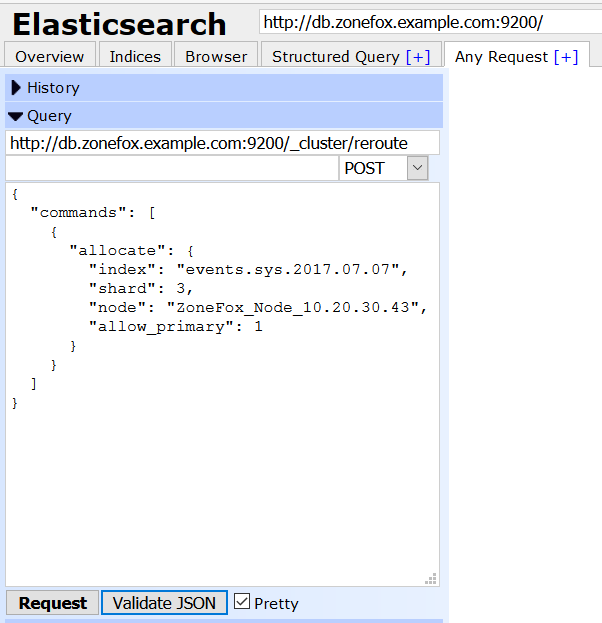The width and height of the screenshot is (602, 623).
Task: Switch to the Overview tab
Action: [x=50, y=57]
